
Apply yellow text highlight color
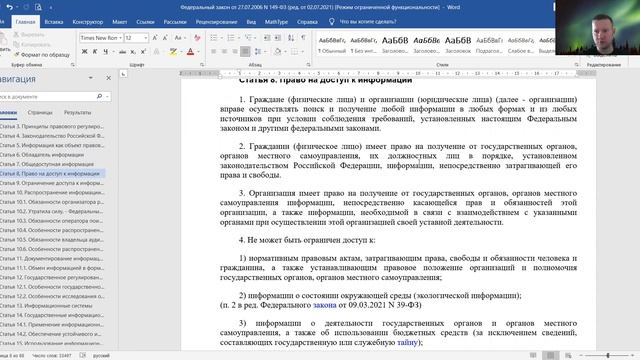[173, 52]
